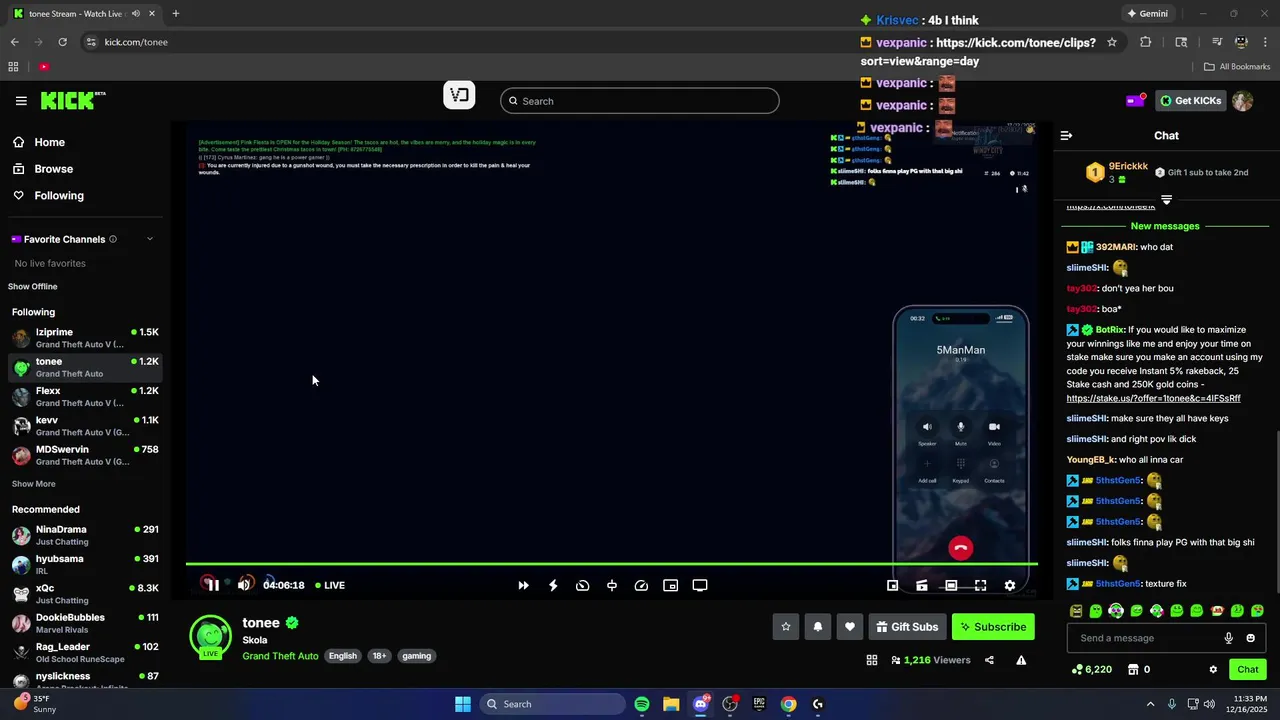This screenshot has width=1280, height=720.
Task: Open Spotify from the Windows taskbar
Action: 642,704
